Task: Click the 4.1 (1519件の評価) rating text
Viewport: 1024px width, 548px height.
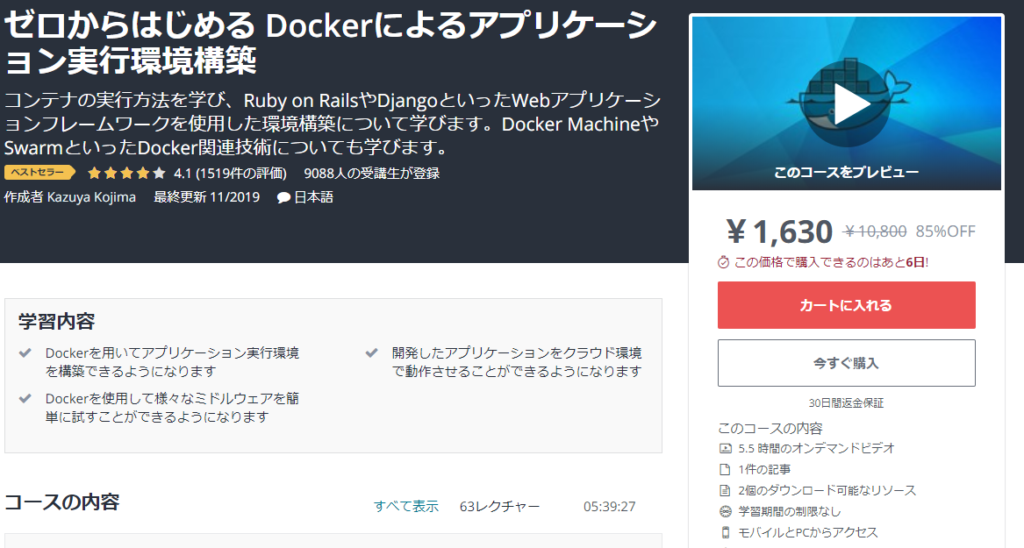Action: click(230, 173)
